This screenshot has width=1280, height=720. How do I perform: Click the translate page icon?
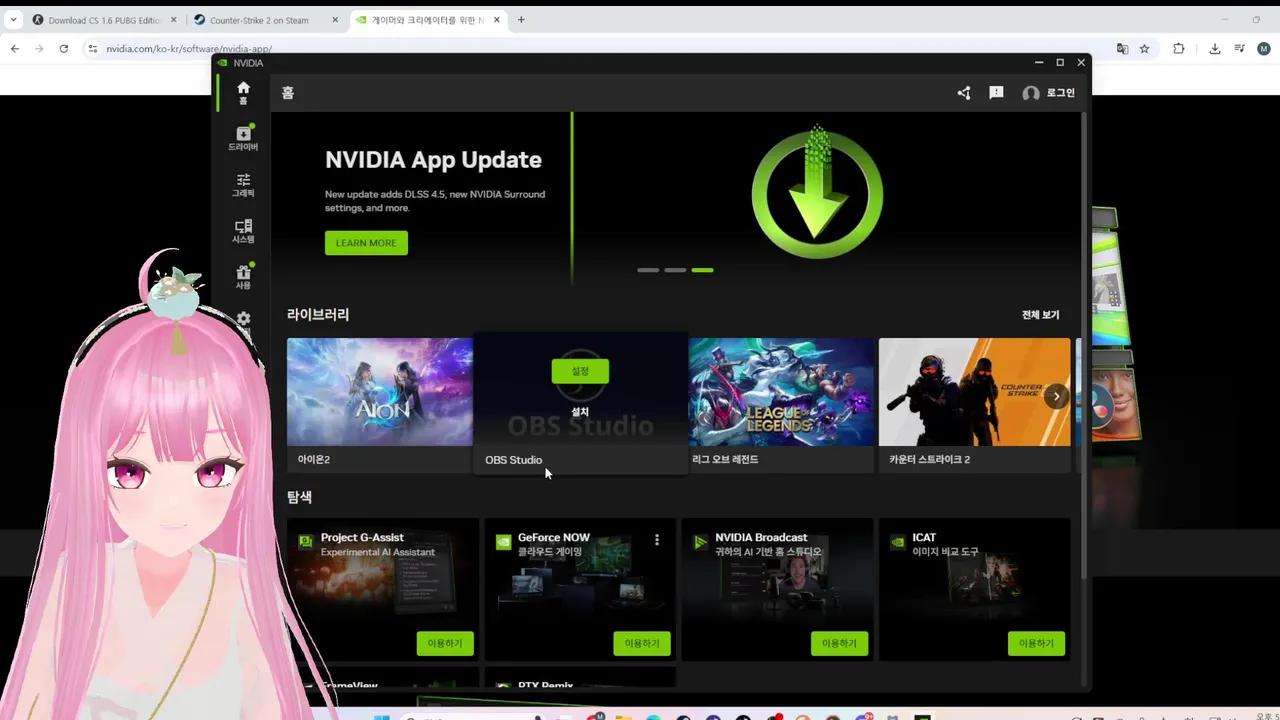point(1122,49)
